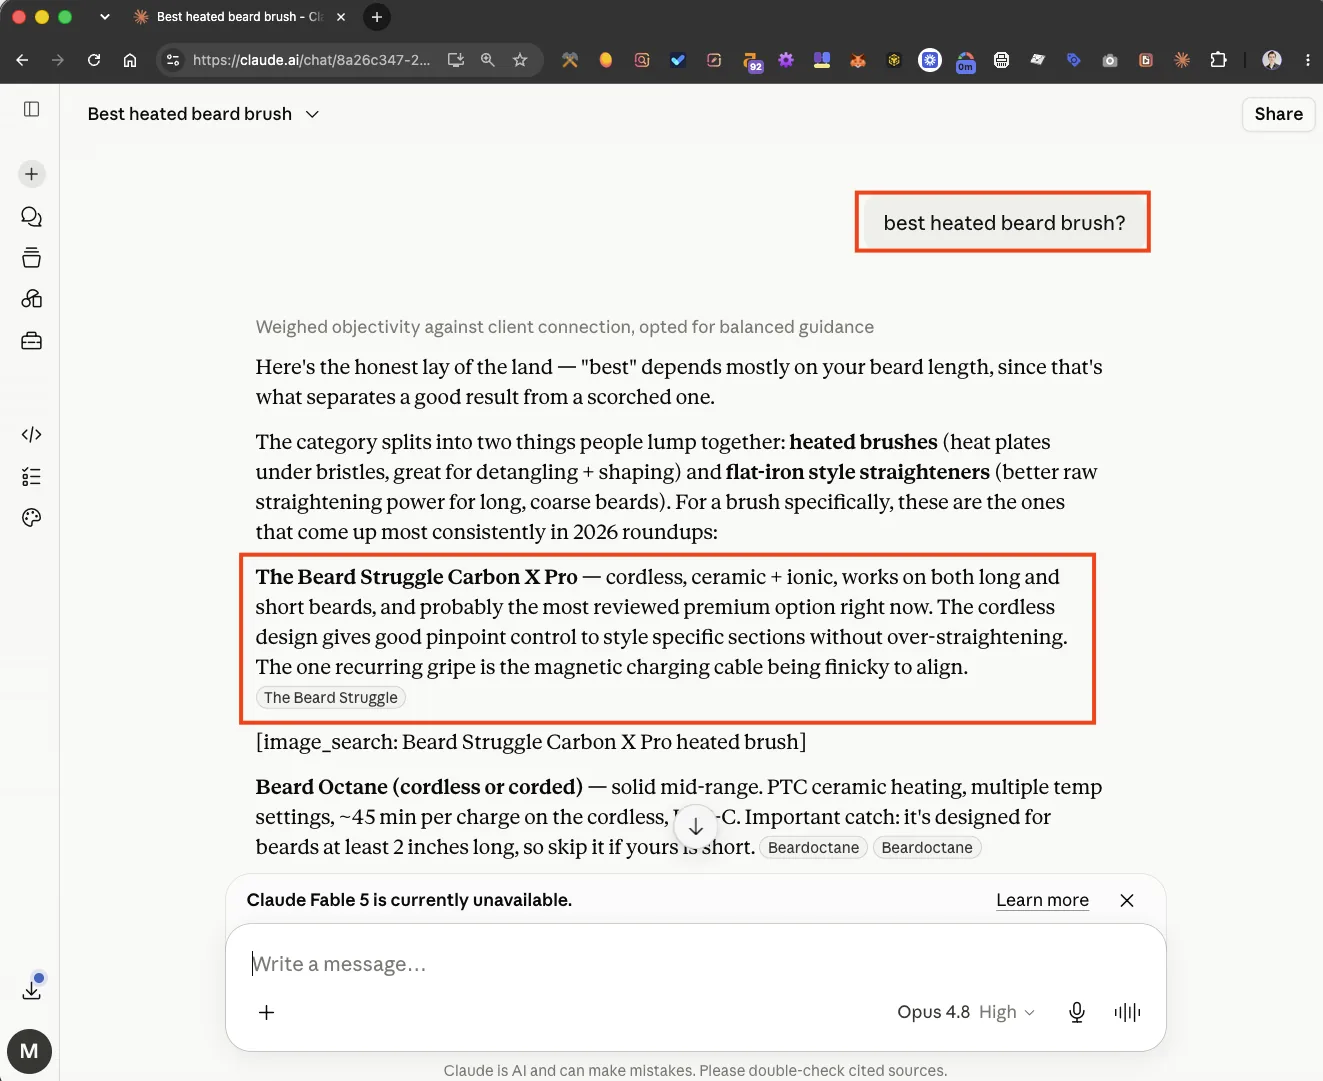Viewport: 1323px width, 1081px height.
Task: Reload the claude.ai page
Action: 94,60
